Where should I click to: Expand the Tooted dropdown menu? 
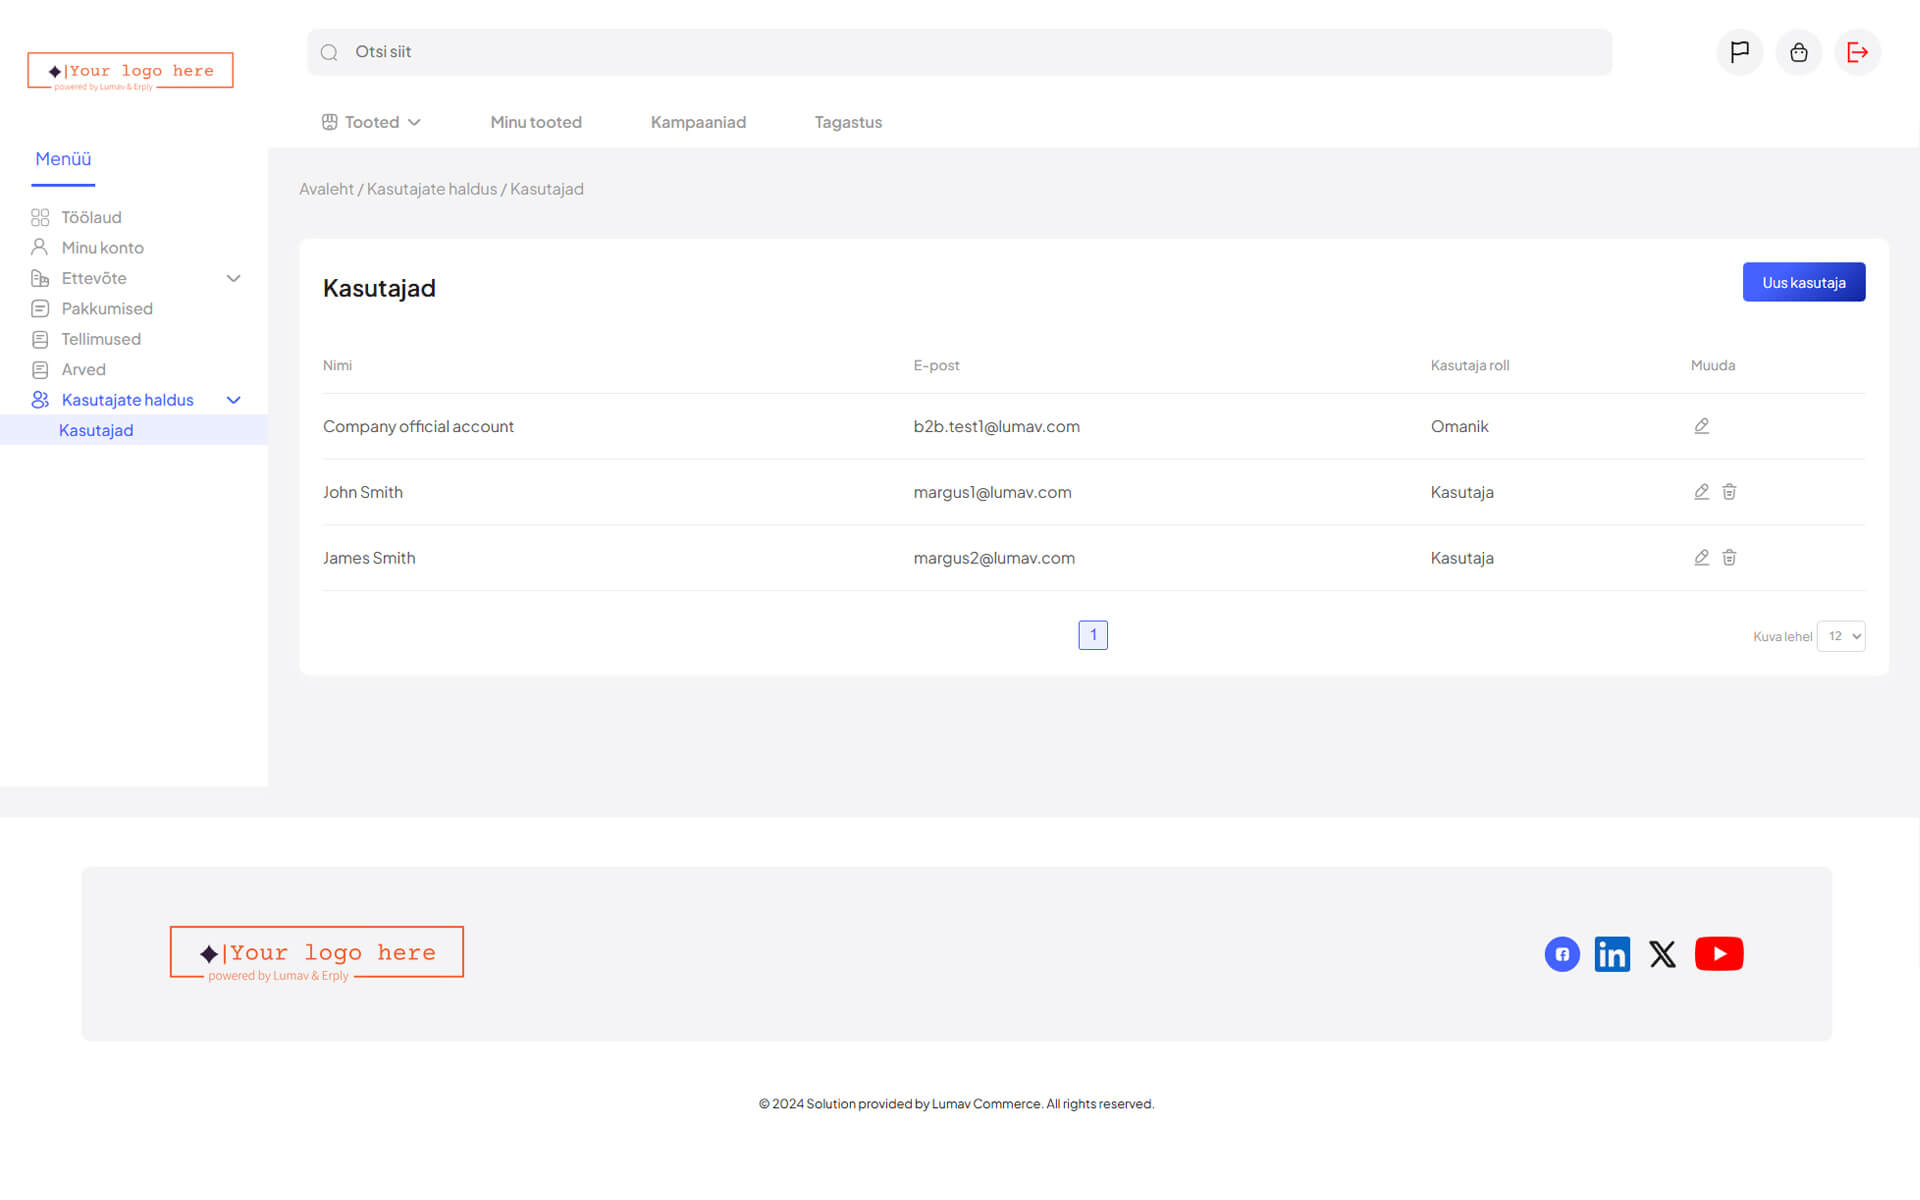pyautogui.click(x=372, y=122)
